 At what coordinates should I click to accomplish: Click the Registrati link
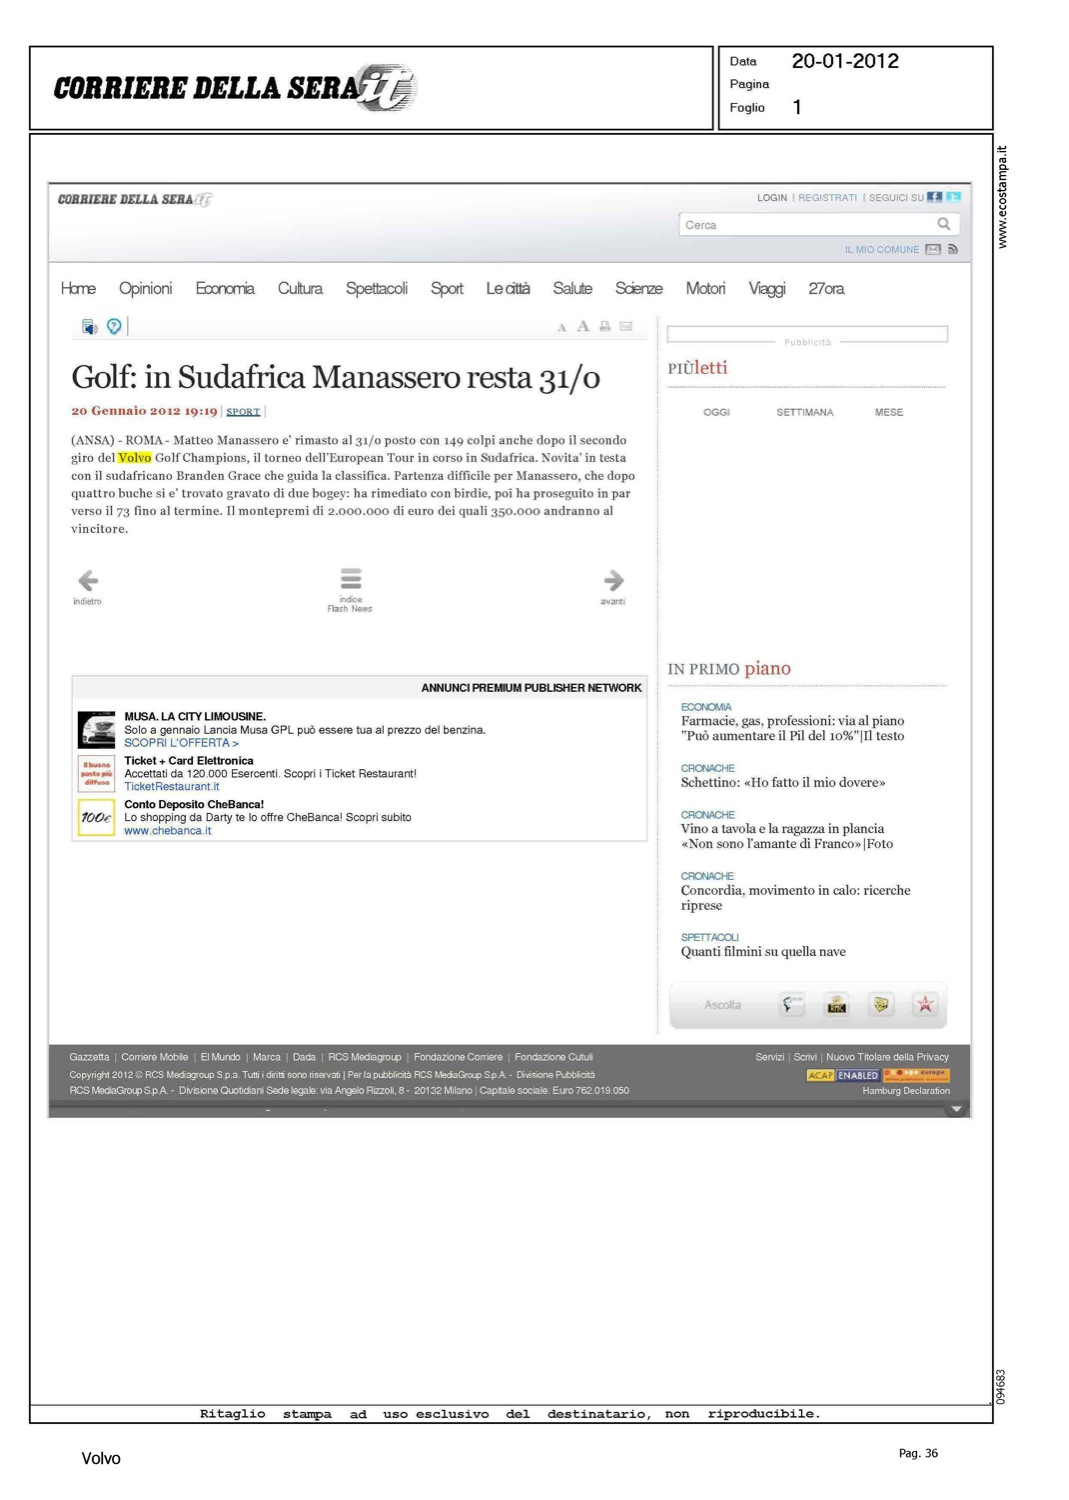click(827, 198)
